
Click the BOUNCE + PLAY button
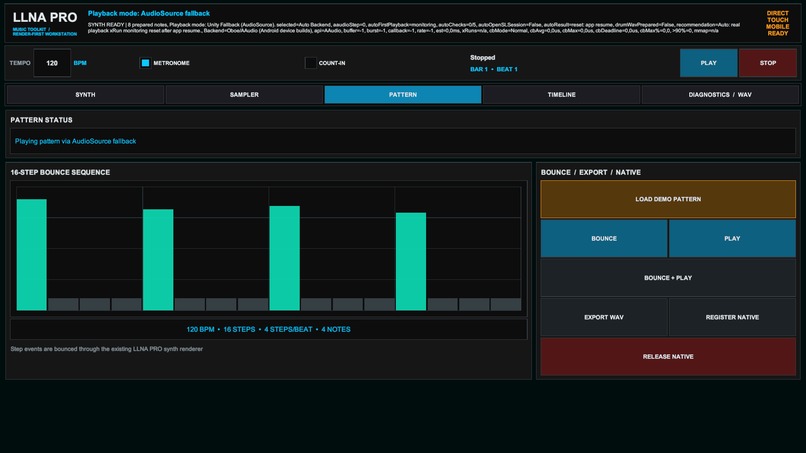click(x=668, y=278)
